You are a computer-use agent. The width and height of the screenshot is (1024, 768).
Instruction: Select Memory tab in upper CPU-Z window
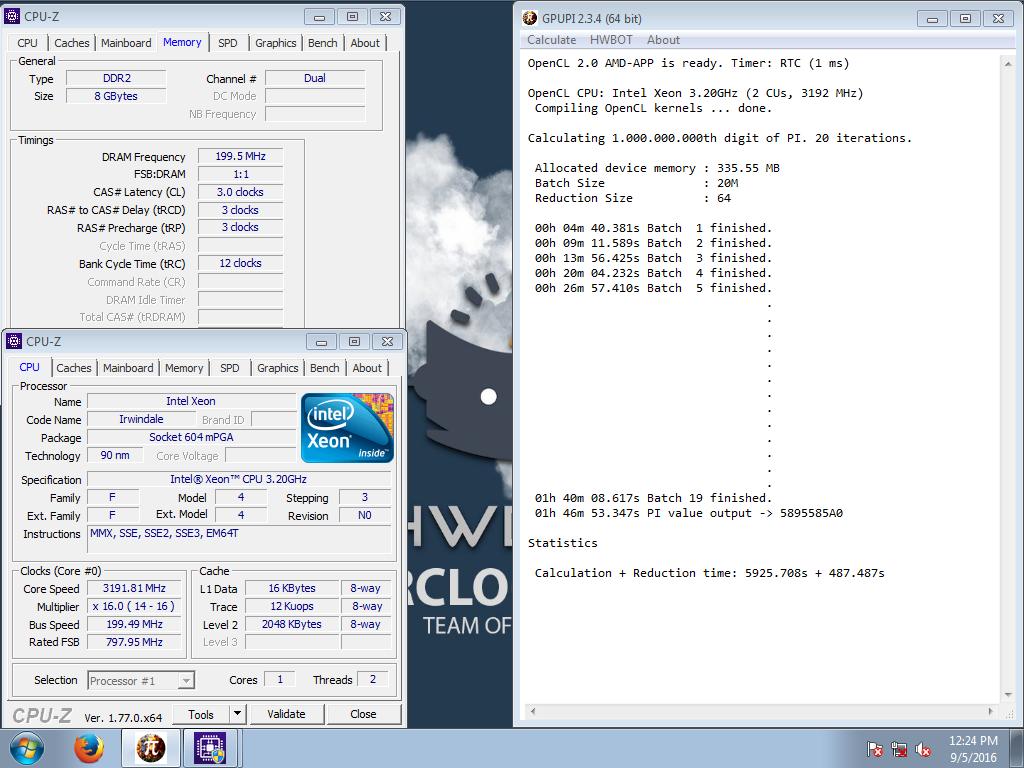tap(182, 42)
